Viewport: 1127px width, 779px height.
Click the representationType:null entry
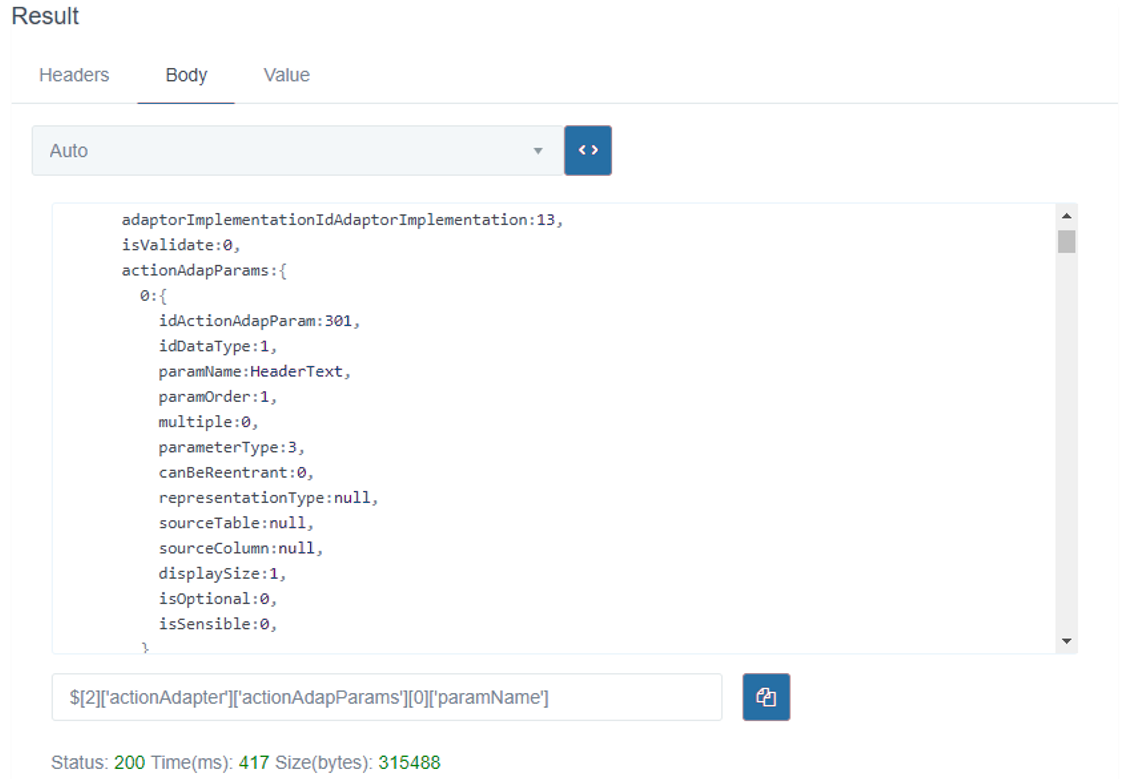[x=268, y=497]
